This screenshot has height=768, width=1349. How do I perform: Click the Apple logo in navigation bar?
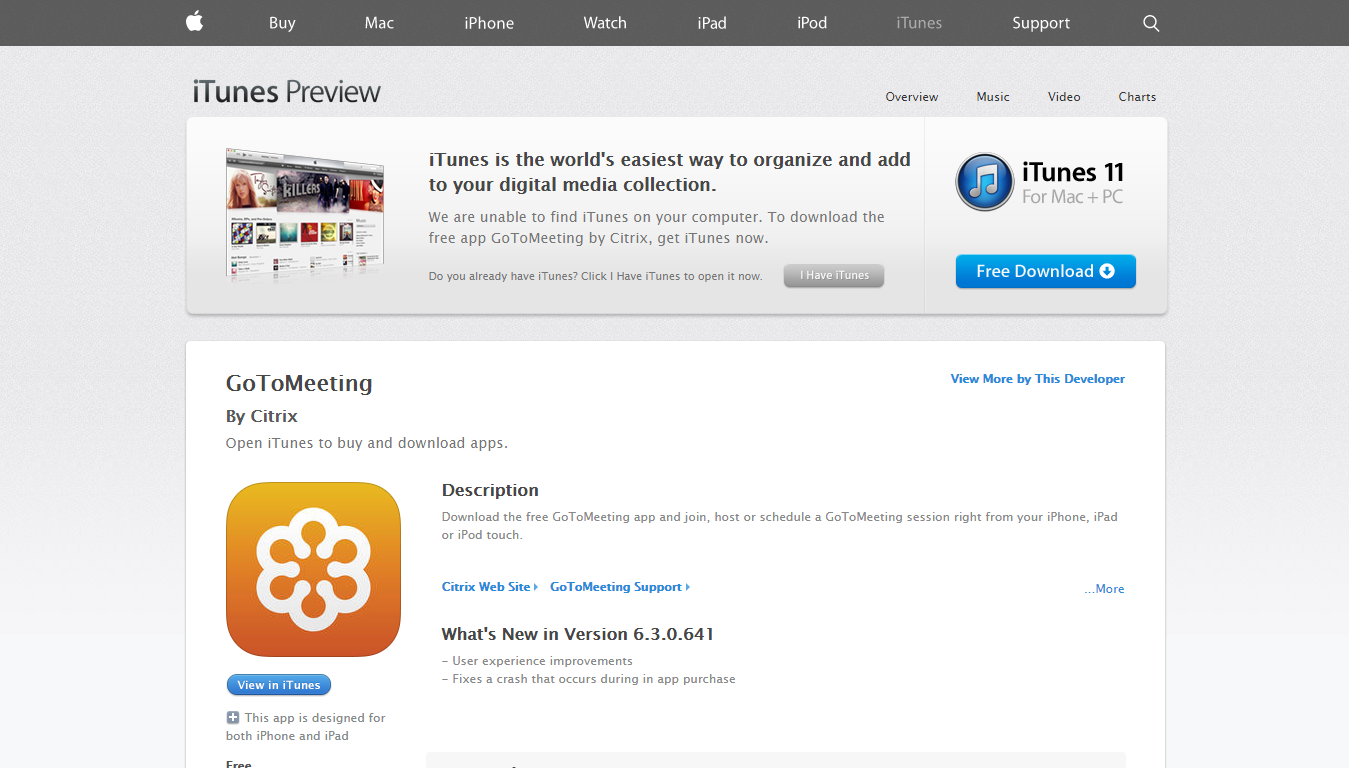pos(194,22)
